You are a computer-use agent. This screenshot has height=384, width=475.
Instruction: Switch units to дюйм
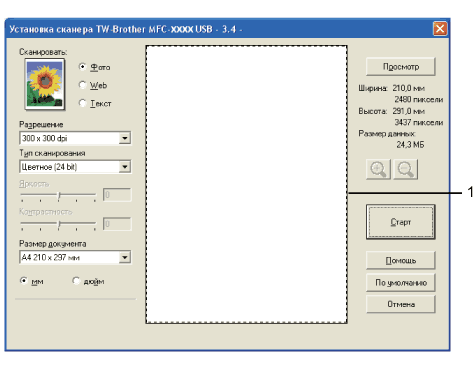click(76, 281)
